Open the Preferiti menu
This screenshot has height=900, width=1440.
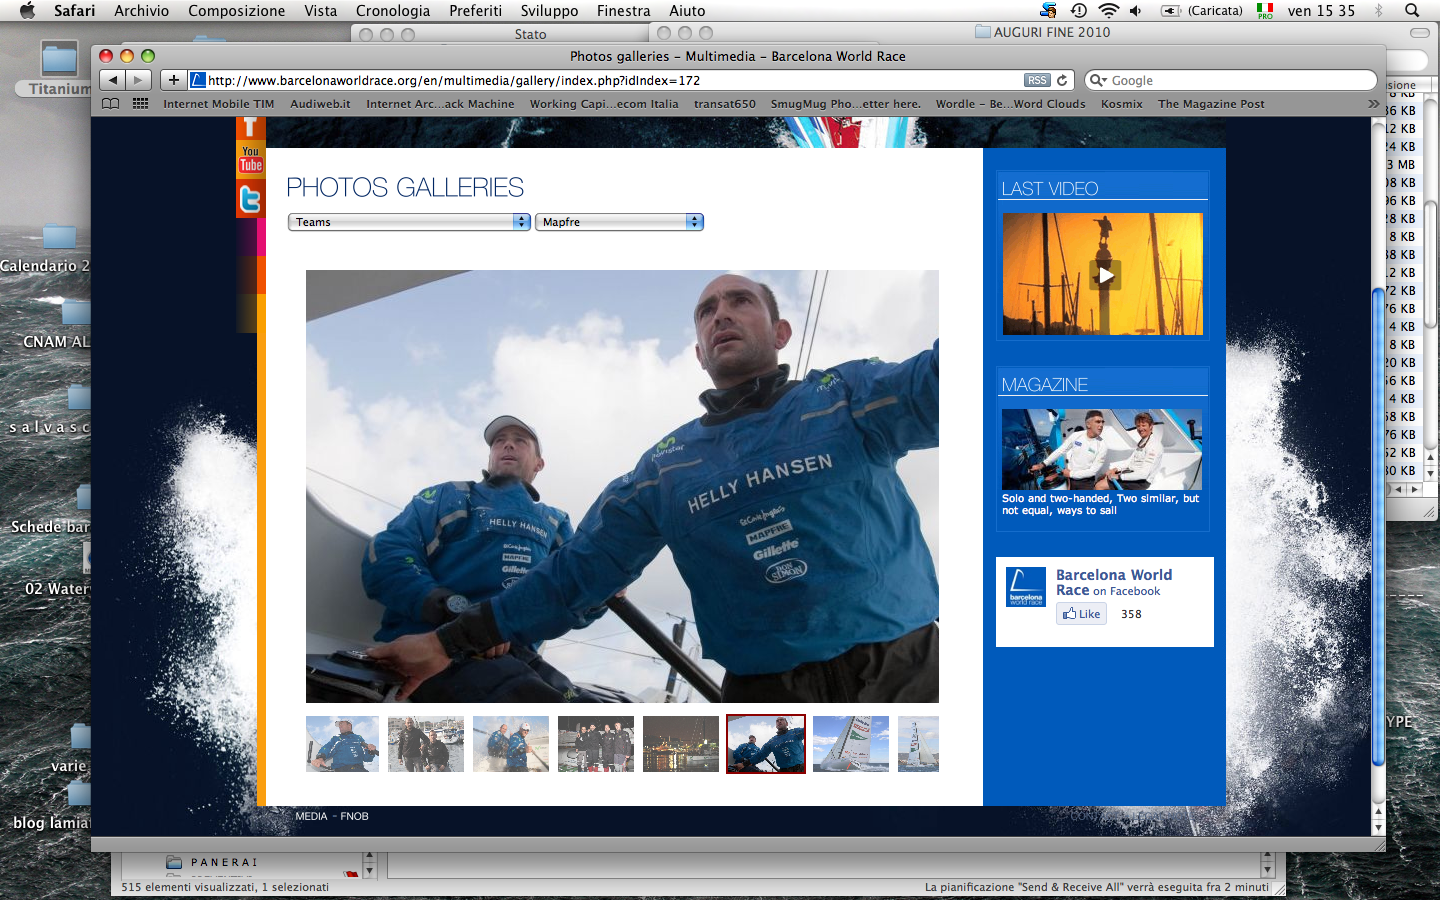point(476,11)
